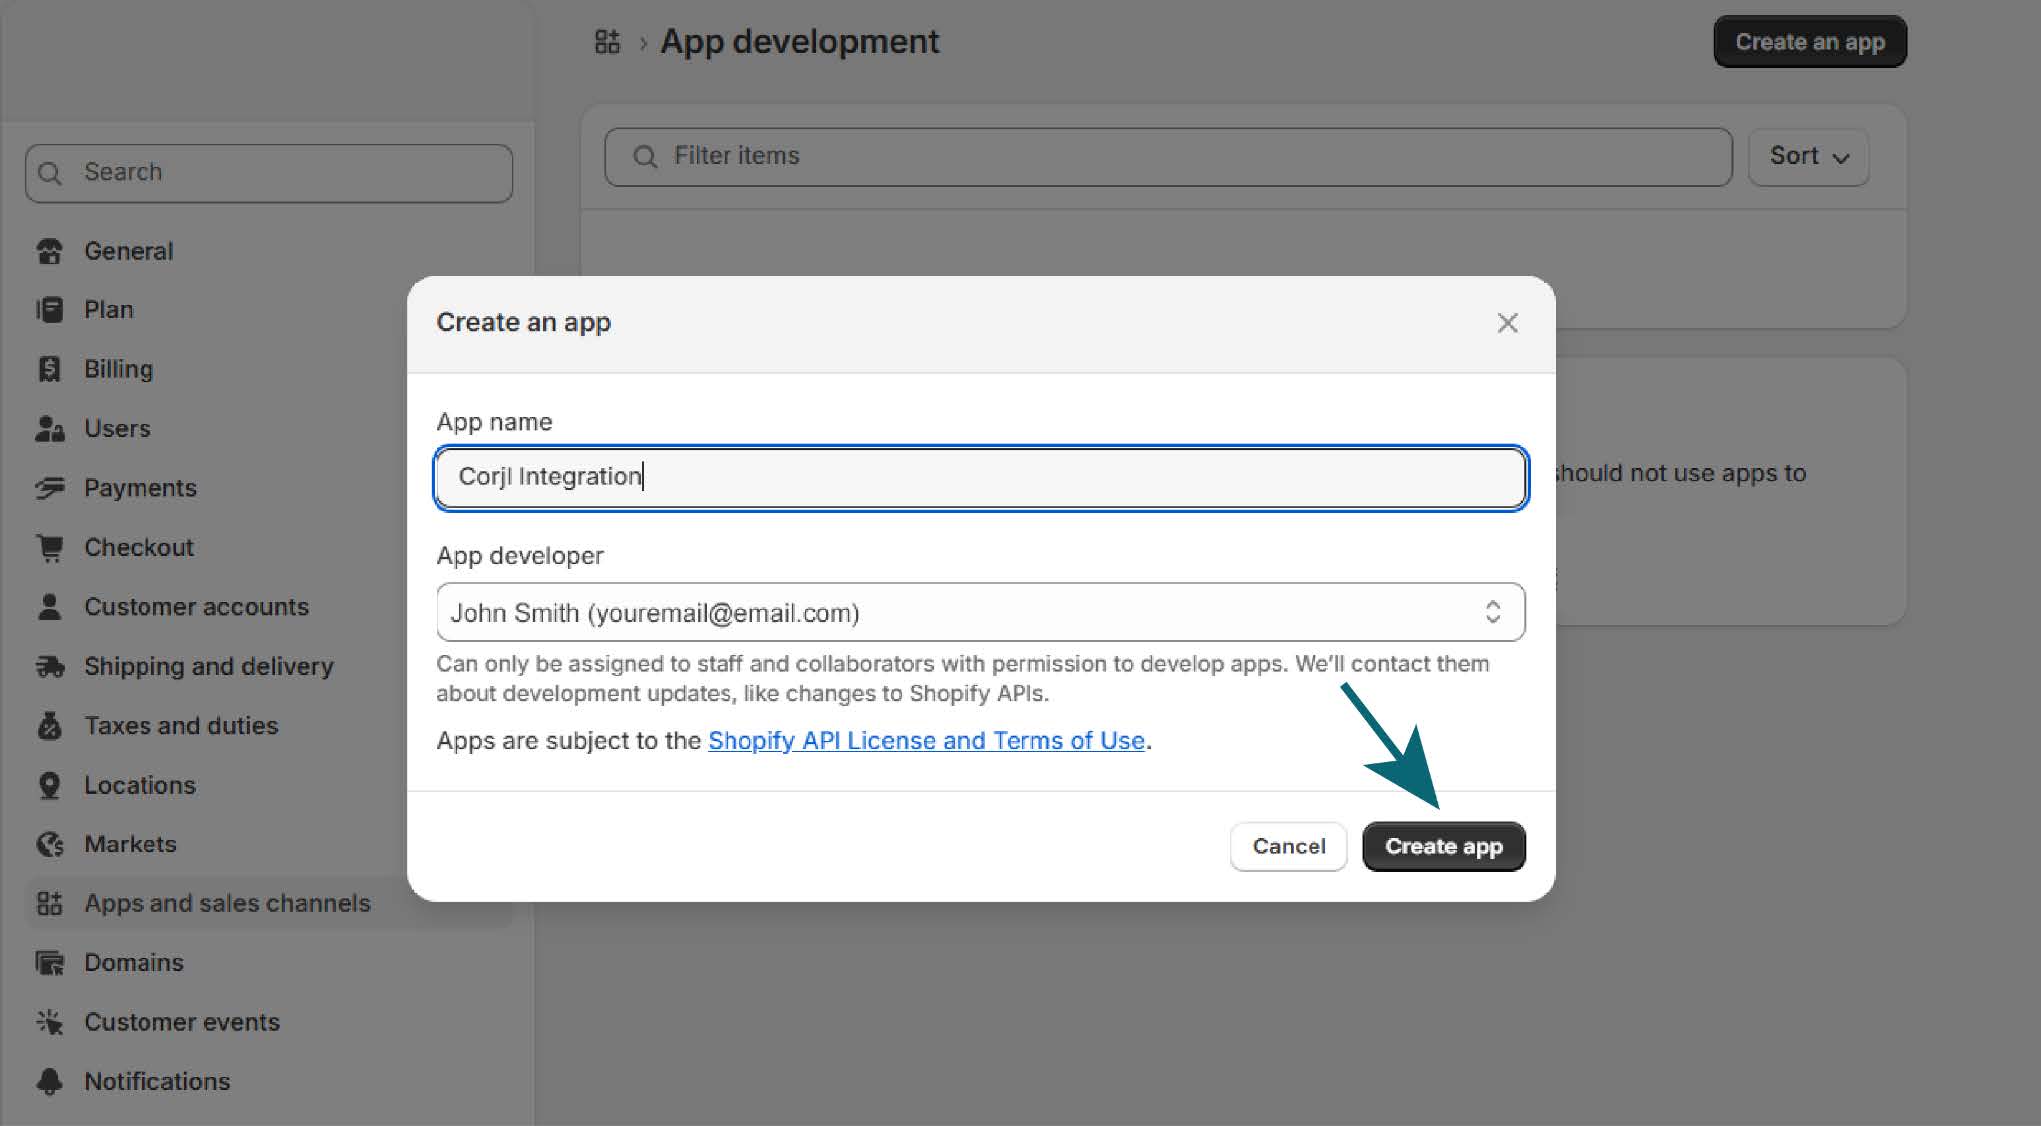Open the App developer dropdown
The width and height of the screenshot is (2041, 1126).
pos(980,612)
